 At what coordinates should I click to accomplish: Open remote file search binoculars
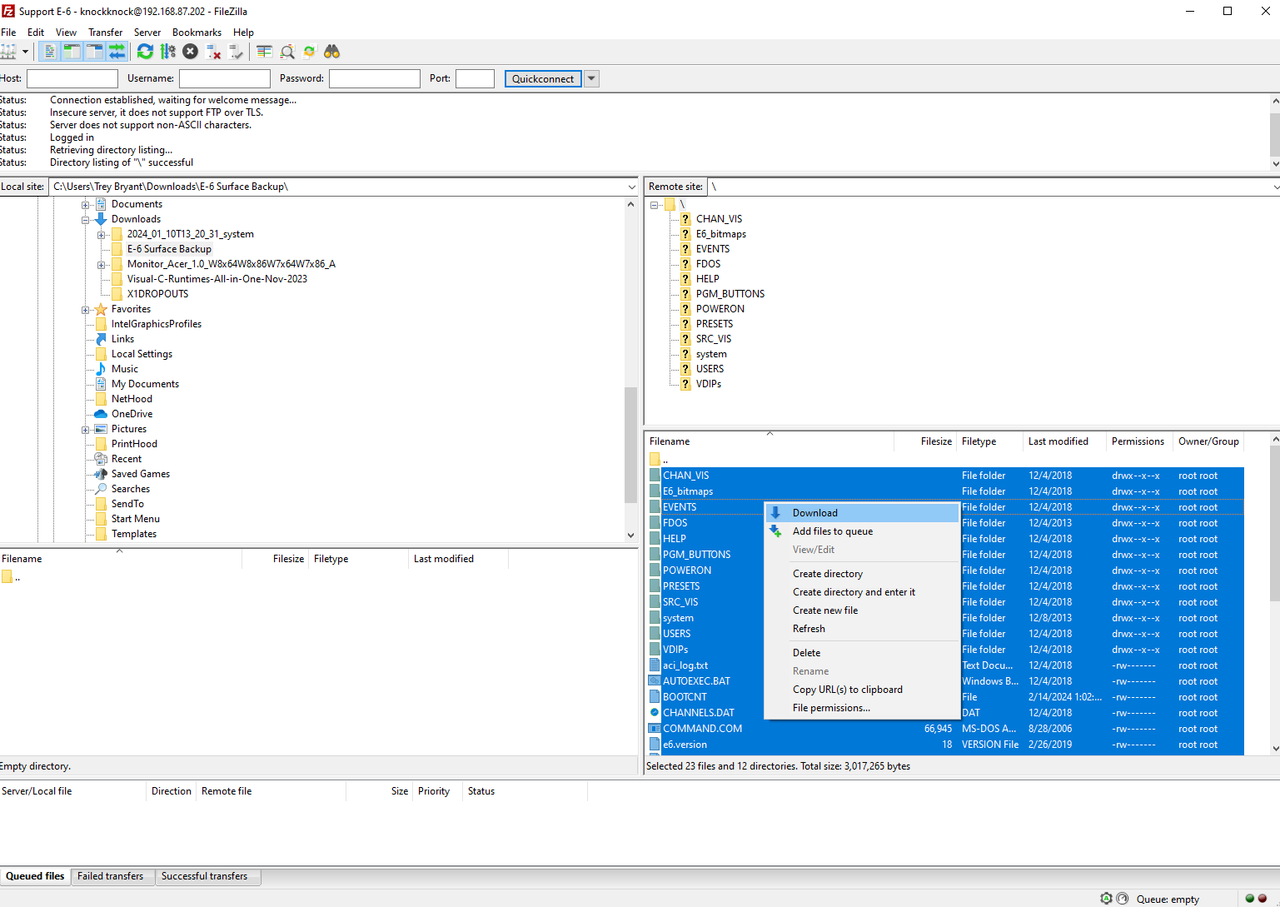pyautogui.click(x=332, y=51)
